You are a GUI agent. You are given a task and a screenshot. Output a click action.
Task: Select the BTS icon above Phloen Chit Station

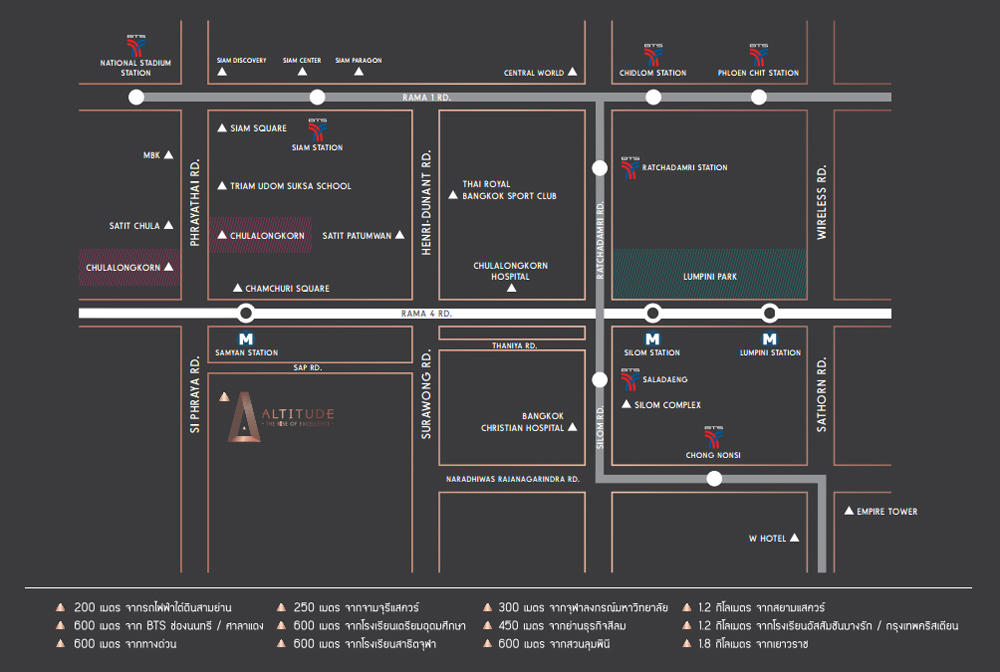tap(758, 54)
